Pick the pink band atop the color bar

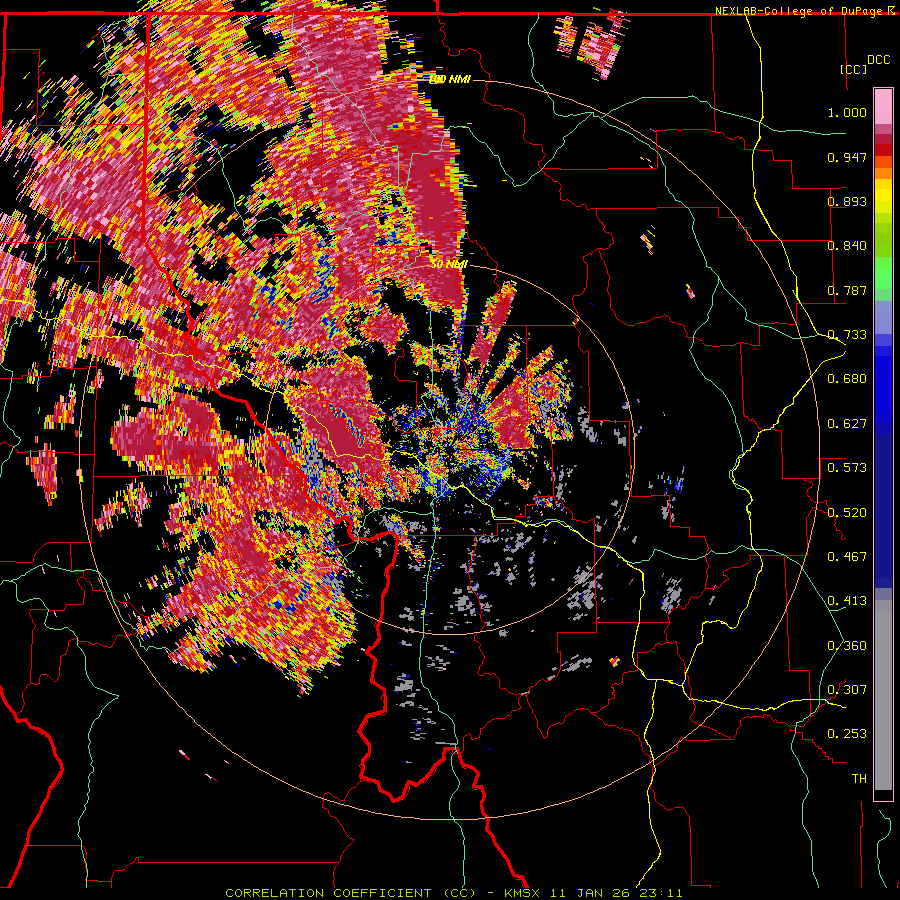pyautogui.click(x=883, y=107)
